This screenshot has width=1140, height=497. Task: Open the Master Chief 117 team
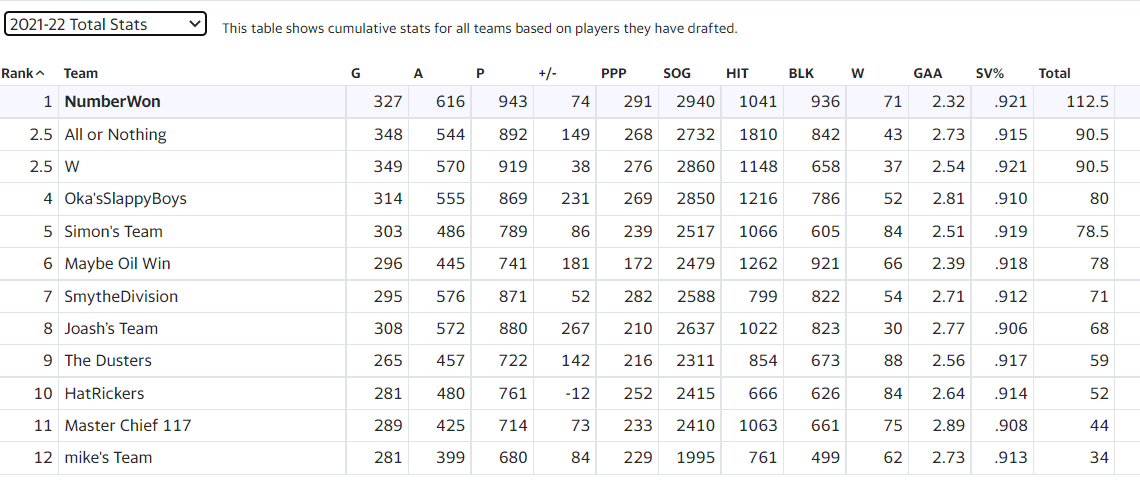tap(128, 426)
